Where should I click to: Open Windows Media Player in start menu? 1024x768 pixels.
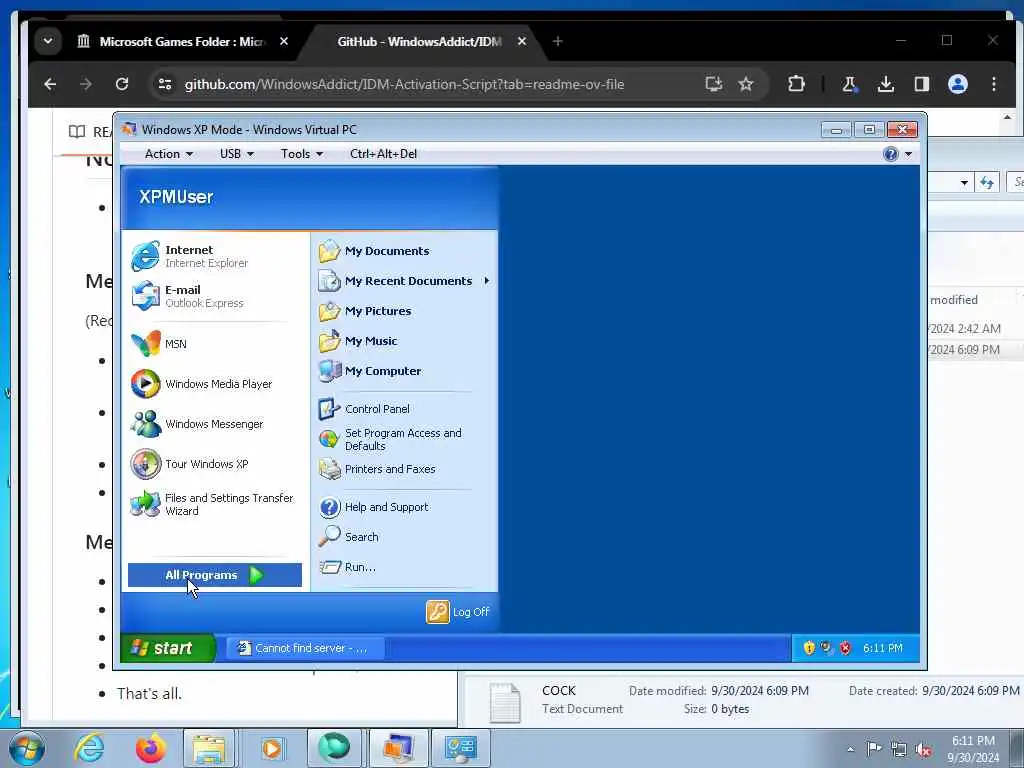[x=201, y=384]
